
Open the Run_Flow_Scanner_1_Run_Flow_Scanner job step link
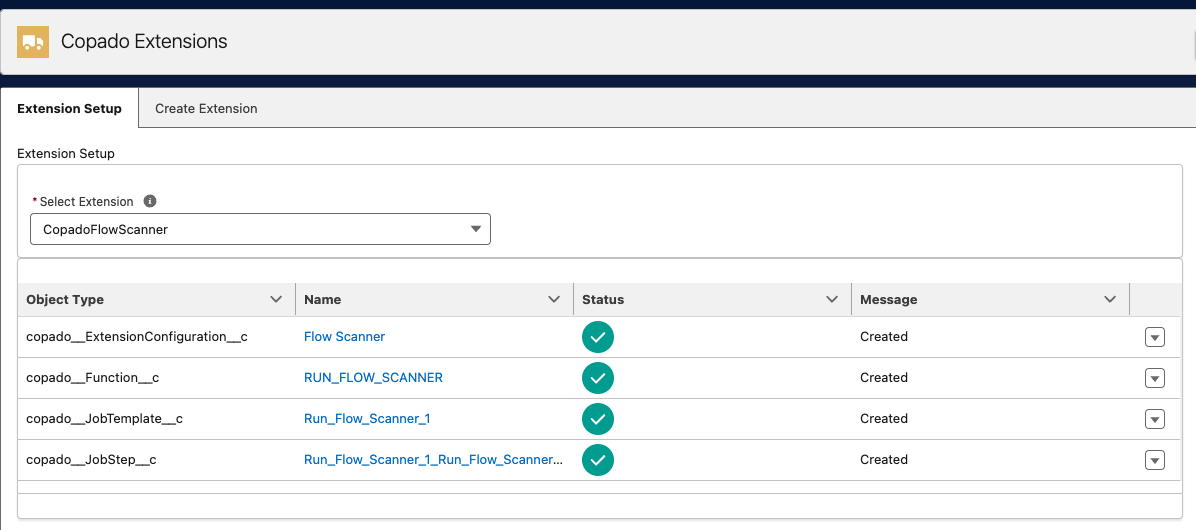click(433, 460)
